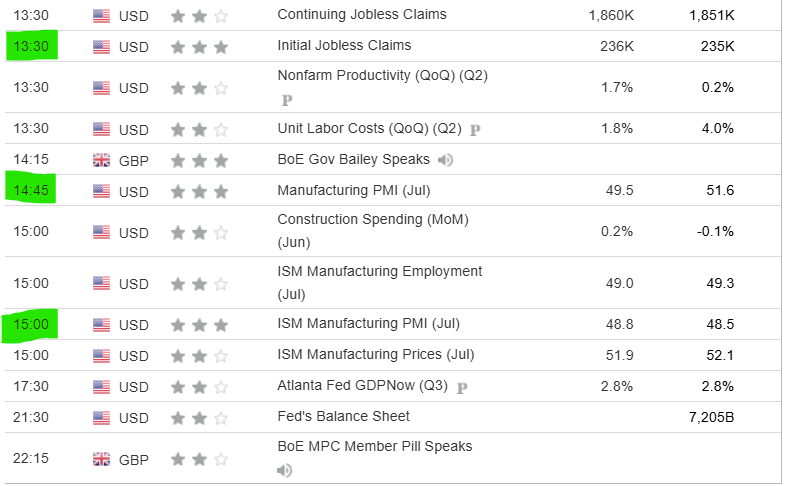Click the speaker icon beside BoE Gov Bailey Speaks
Viewport: 795px width, 486px height.
(x=446, y=160)
